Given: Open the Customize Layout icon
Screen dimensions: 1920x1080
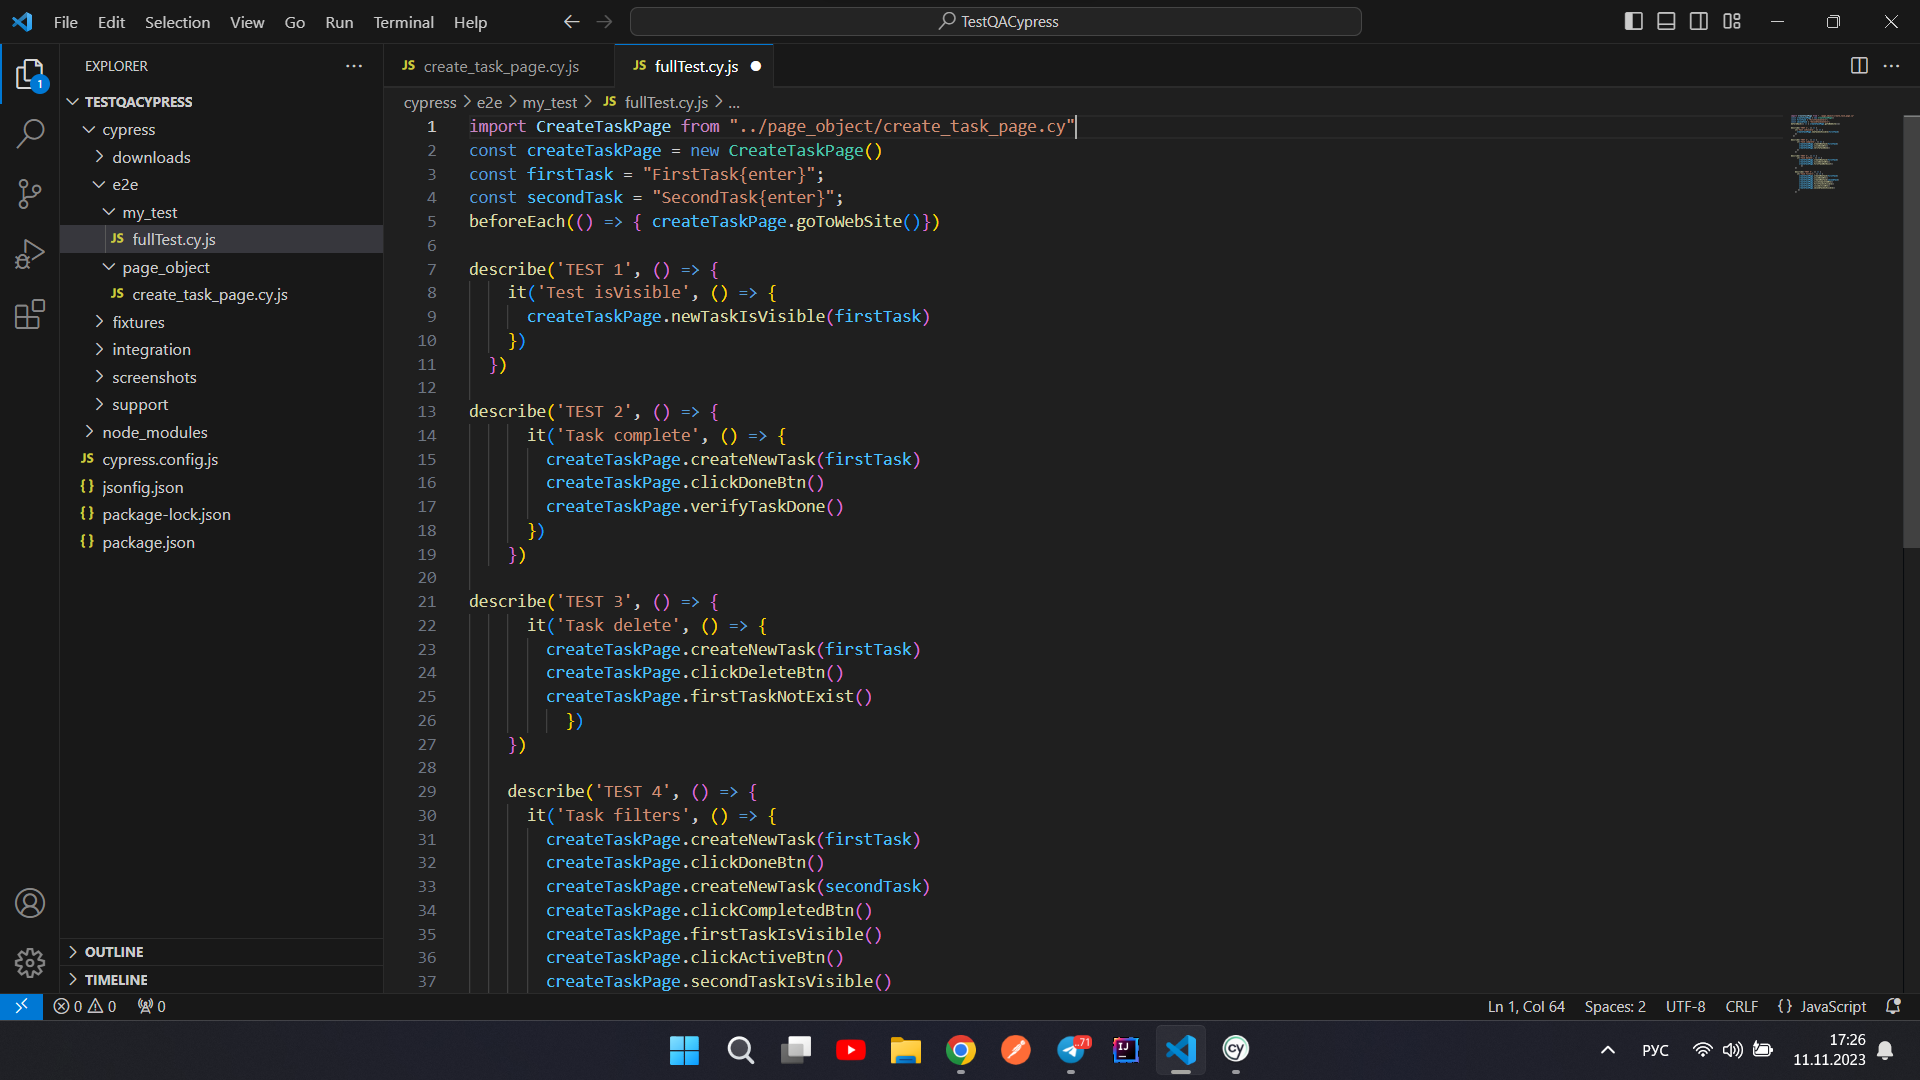Looking at the screenshot, I should 1732,21.
